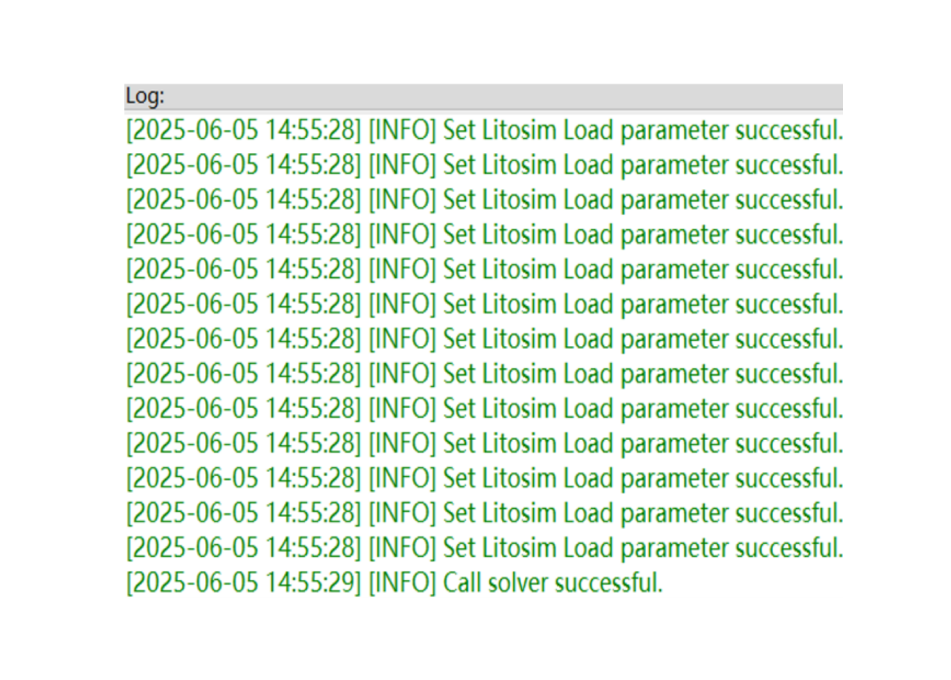Select the first Set Litosim Load log entry

pos(485,130)
